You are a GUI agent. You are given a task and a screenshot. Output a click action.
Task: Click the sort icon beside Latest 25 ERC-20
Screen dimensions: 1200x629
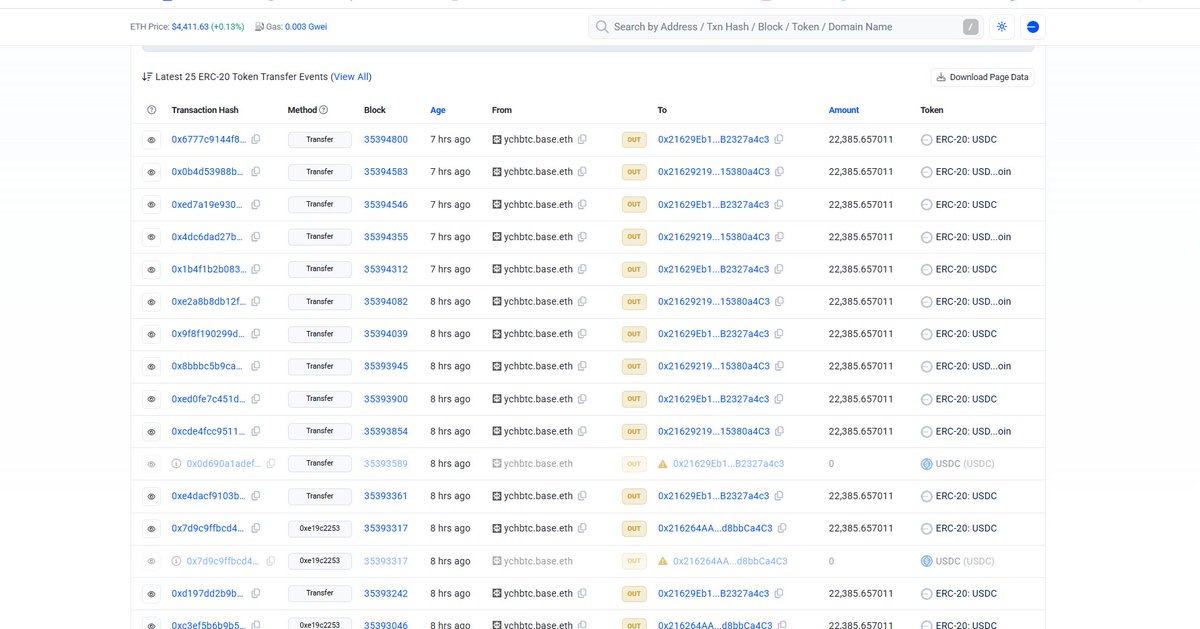[147, 77]
